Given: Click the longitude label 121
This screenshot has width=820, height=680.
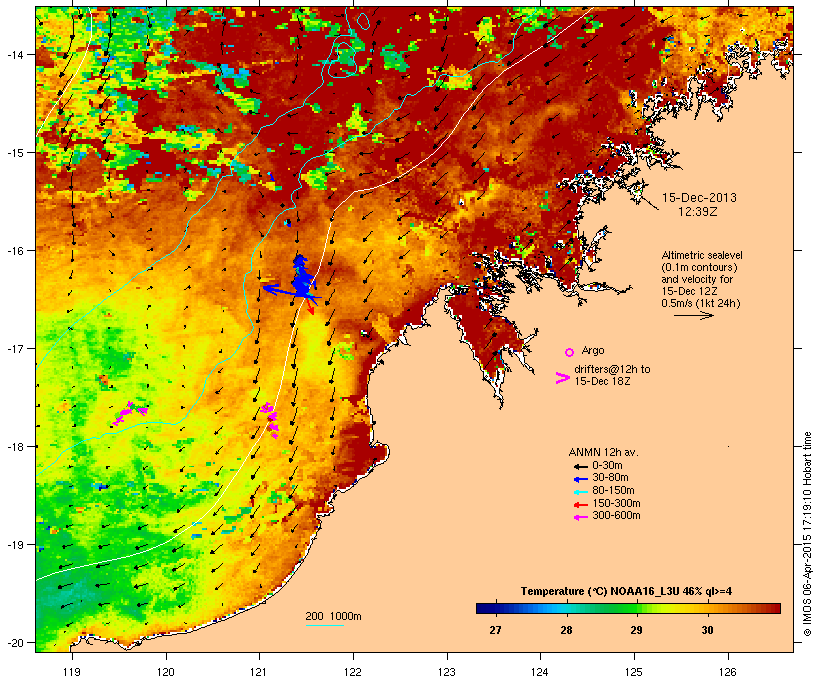Looking at the screenshot, I should click(x=259, y=672).
